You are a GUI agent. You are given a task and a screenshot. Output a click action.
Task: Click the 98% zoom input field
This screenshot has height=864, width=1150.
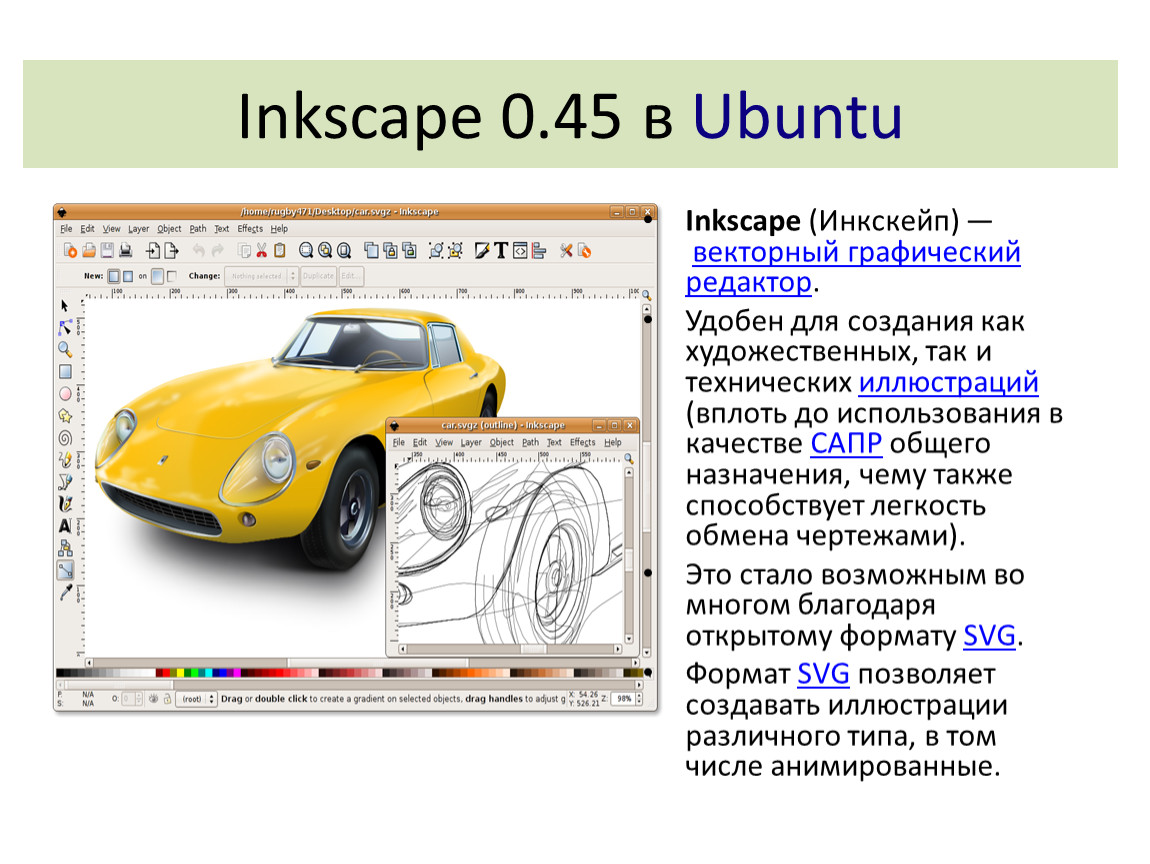tap(623, 699)
